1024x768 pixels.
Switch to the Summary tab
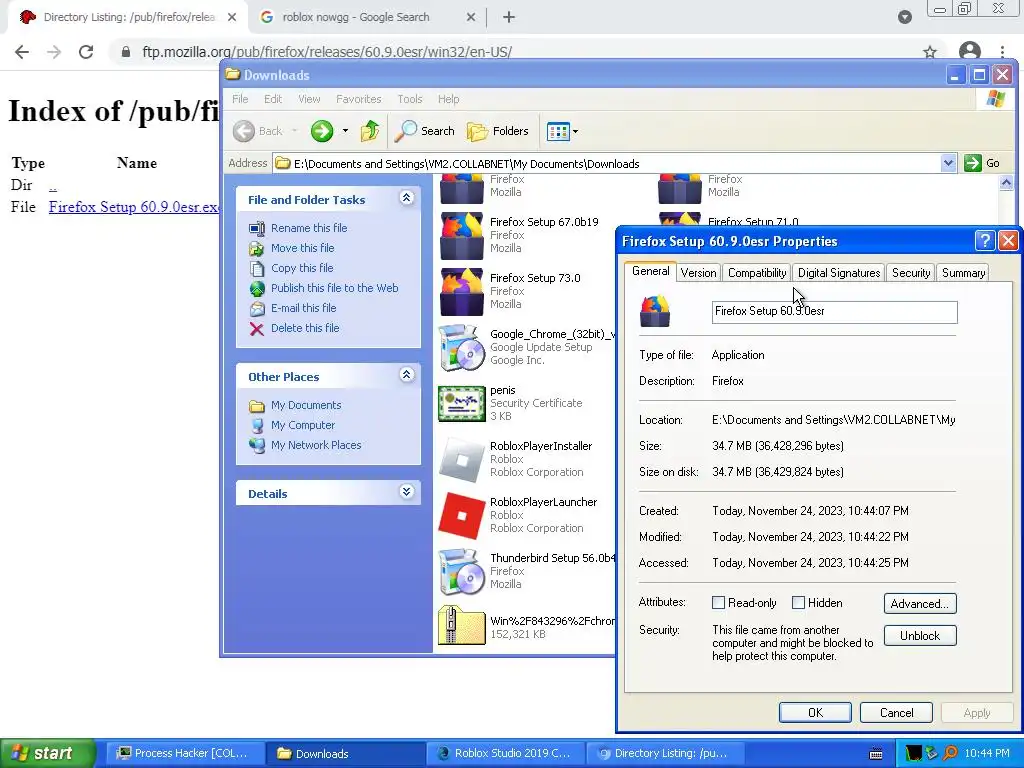(963, 273)
